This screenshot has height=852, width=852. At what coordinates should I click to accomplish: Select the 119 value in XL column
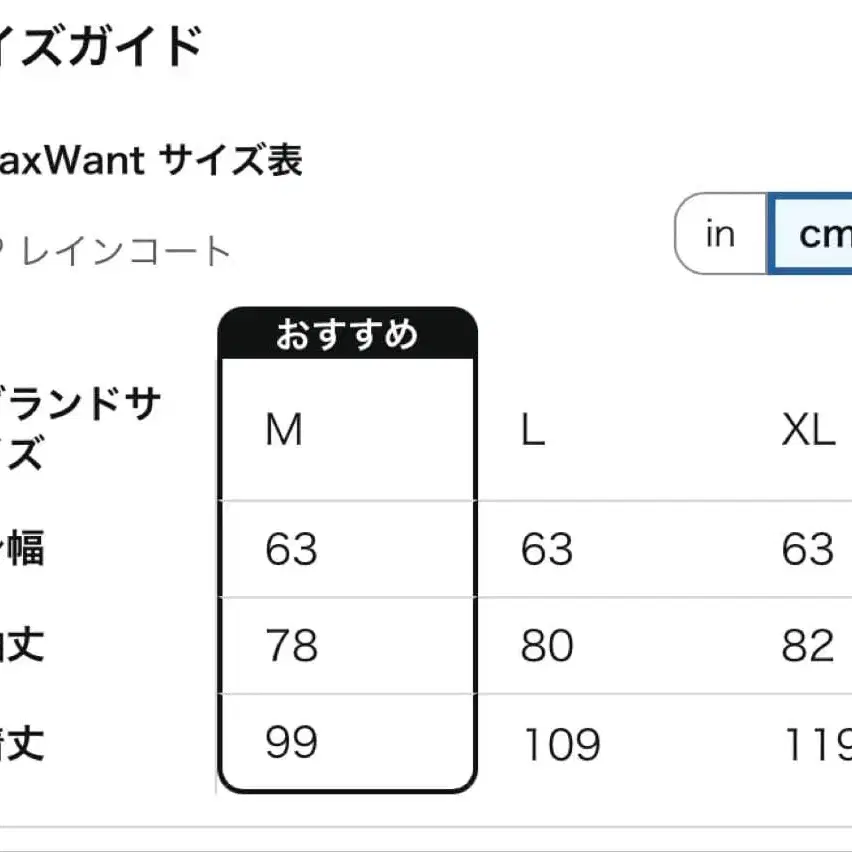click(x=824, y=744)
